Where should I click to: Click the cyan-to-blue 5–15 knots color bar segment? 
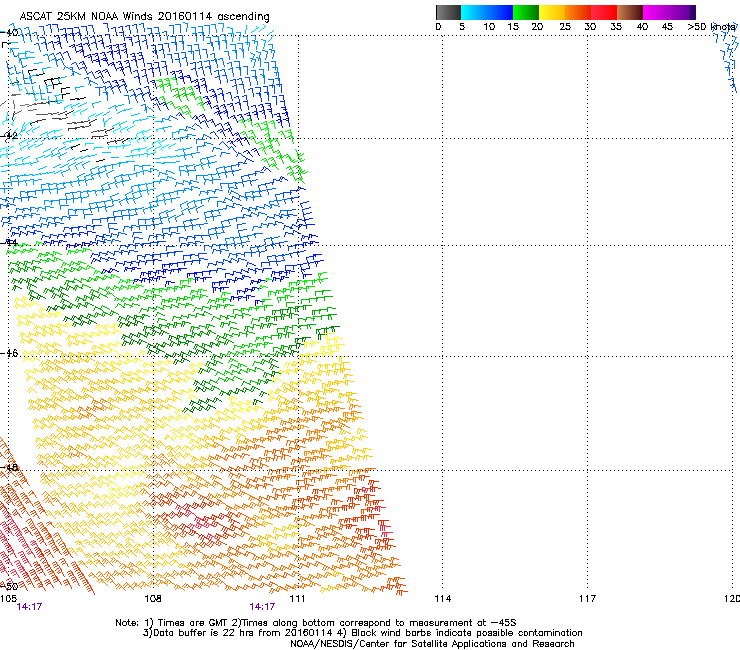pos(487,12)
